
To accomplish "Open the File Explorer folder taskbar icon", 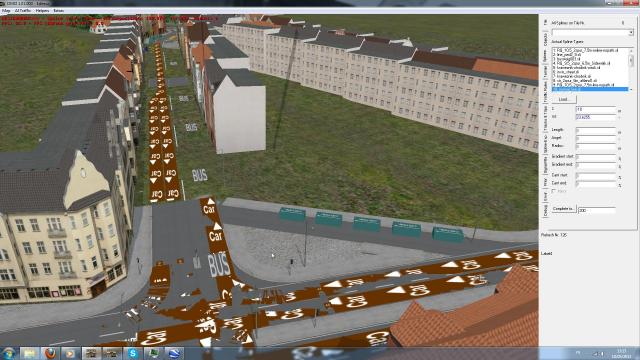I will [29, 354].
